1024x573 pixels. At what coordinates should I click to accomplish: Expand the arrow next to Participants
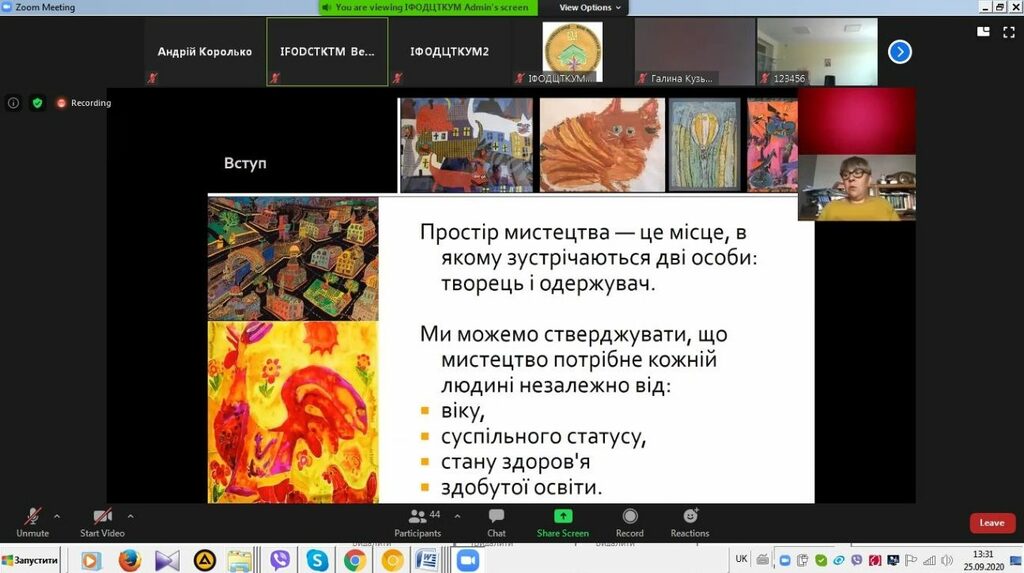pyautogui.click(x=458, y=517)
